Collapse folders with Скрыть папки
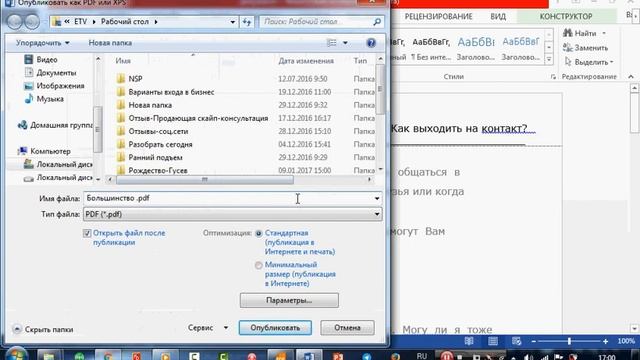The height and width of the screenshot is (360, 640). (x=43, y=329)
